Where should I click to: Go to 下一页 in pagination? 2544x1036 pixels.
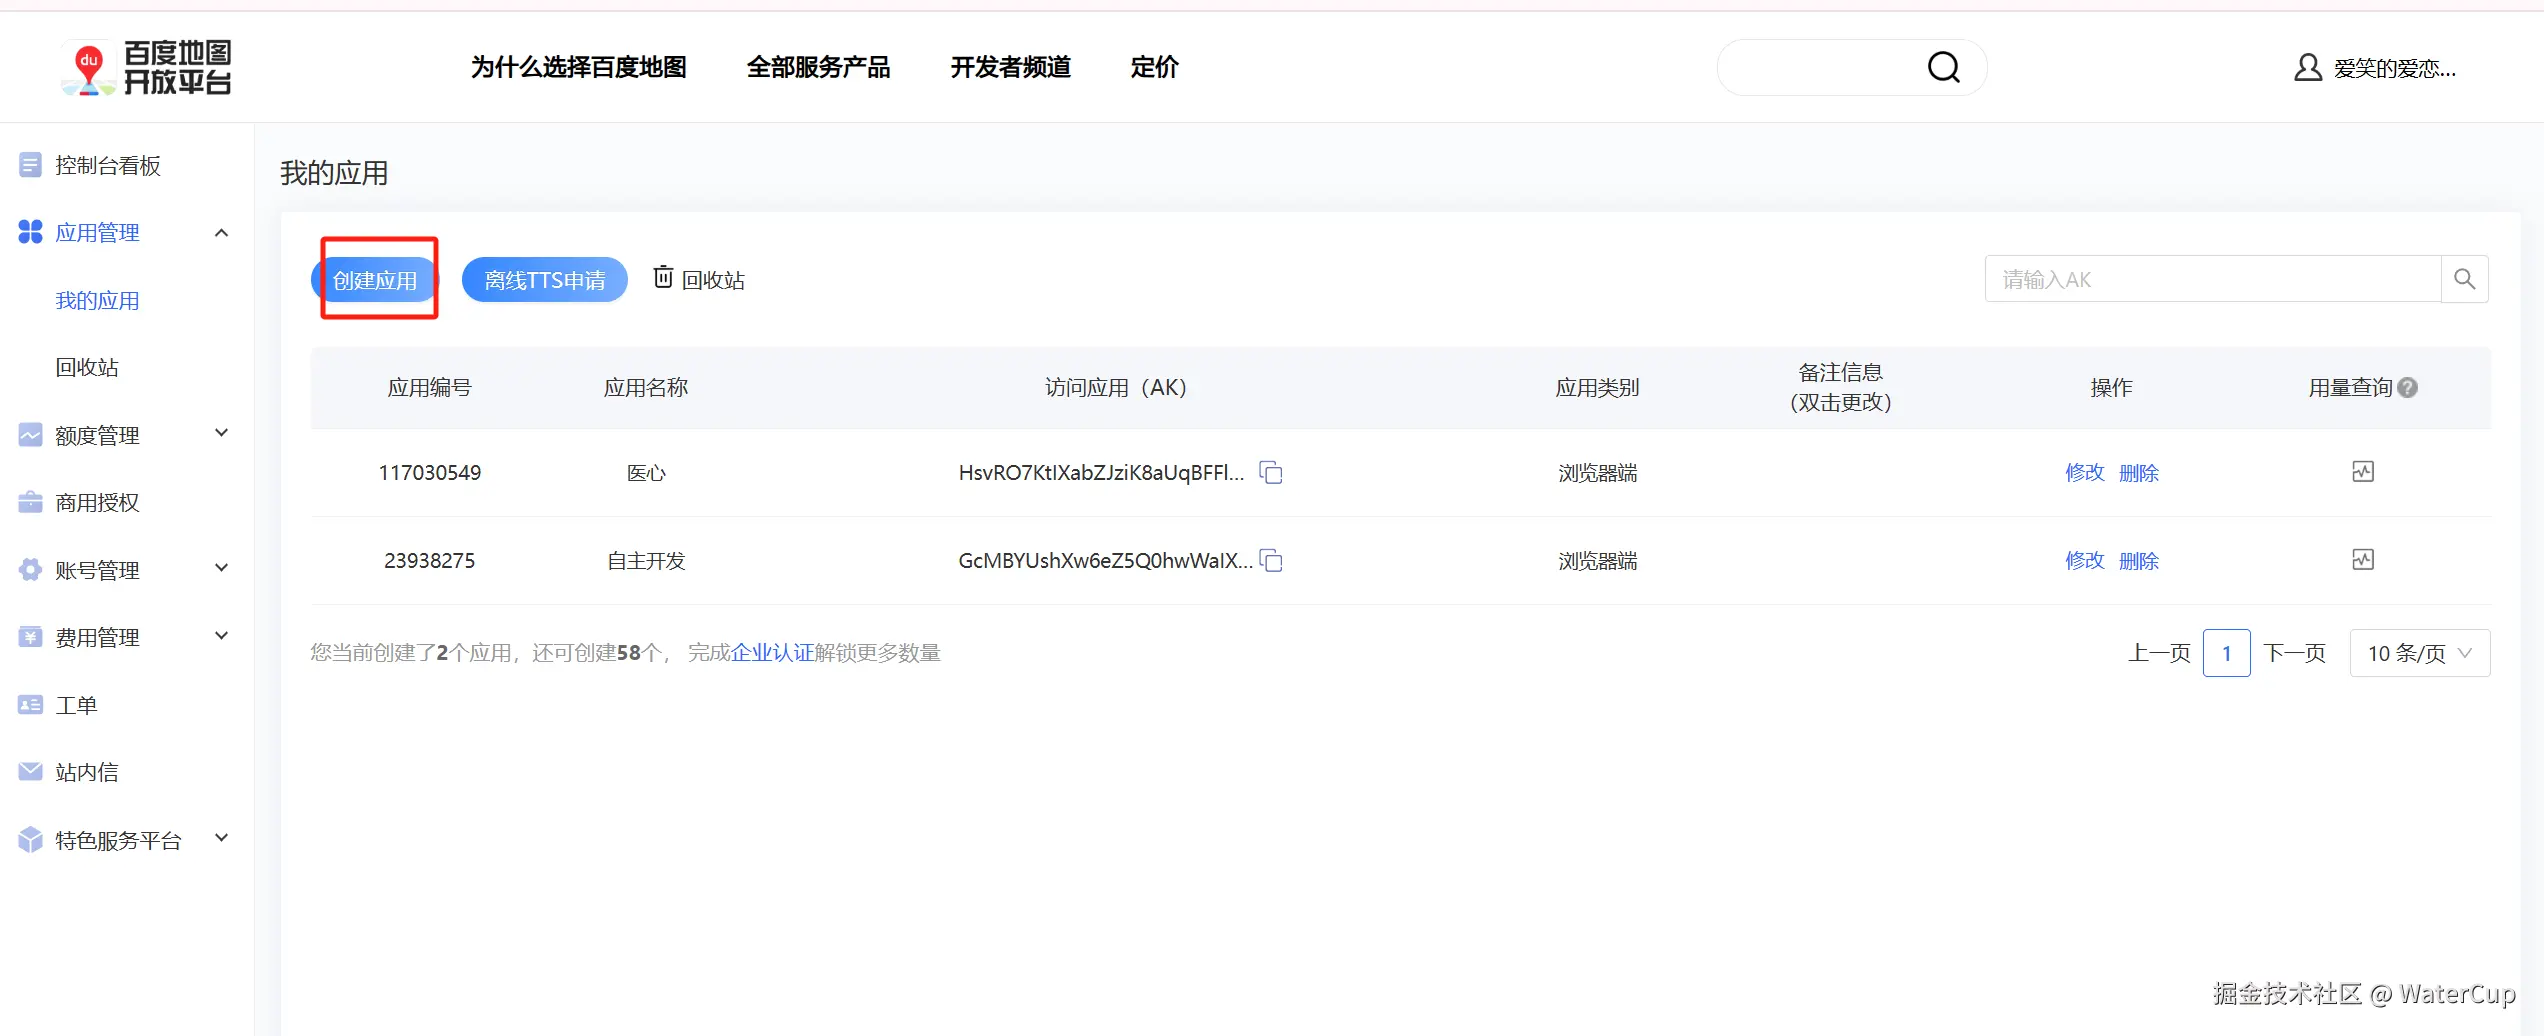click(x=2294, y=653)
